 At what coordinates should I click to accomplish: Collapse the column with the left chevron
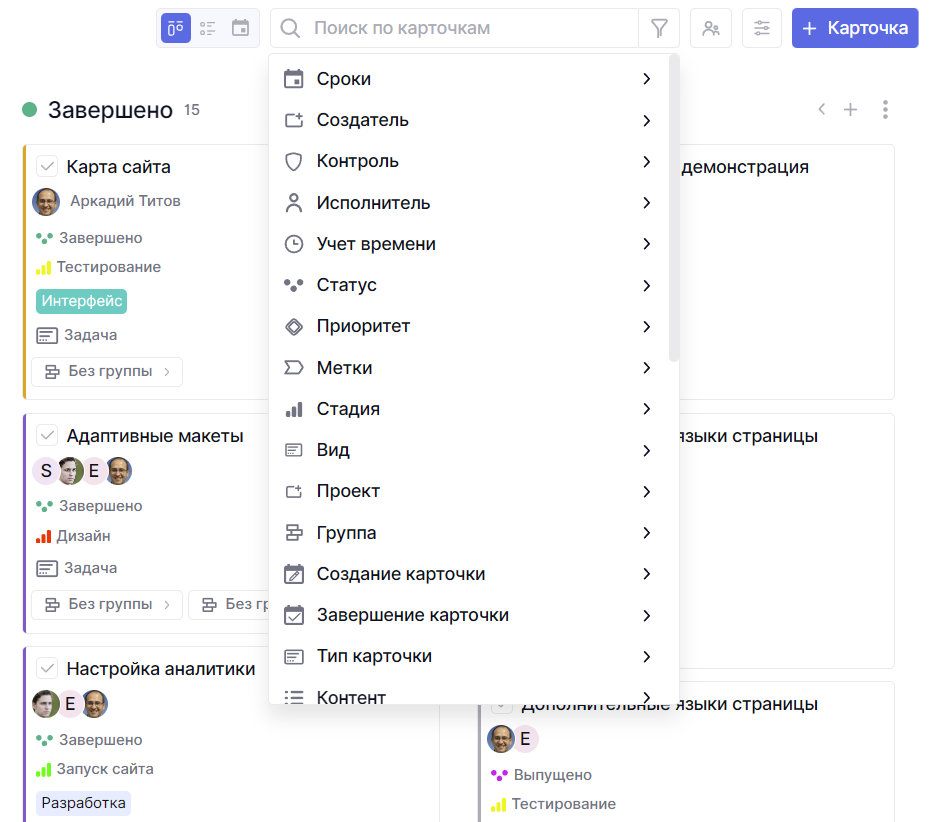point(821,110)
